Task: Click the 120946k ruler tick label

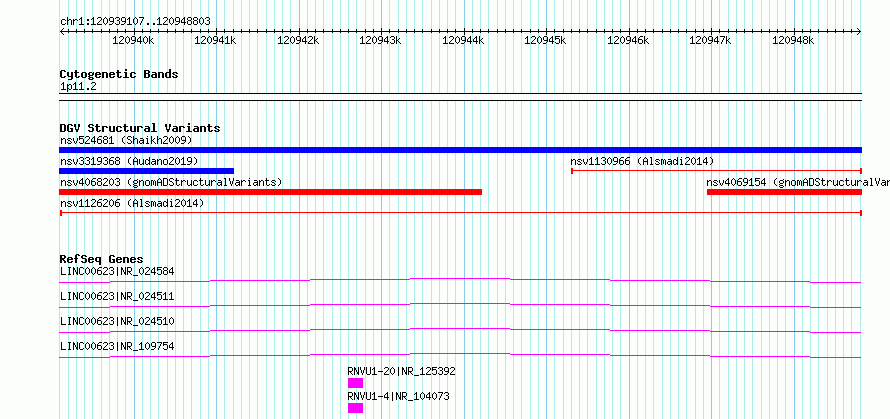Action: click(628, 40)
